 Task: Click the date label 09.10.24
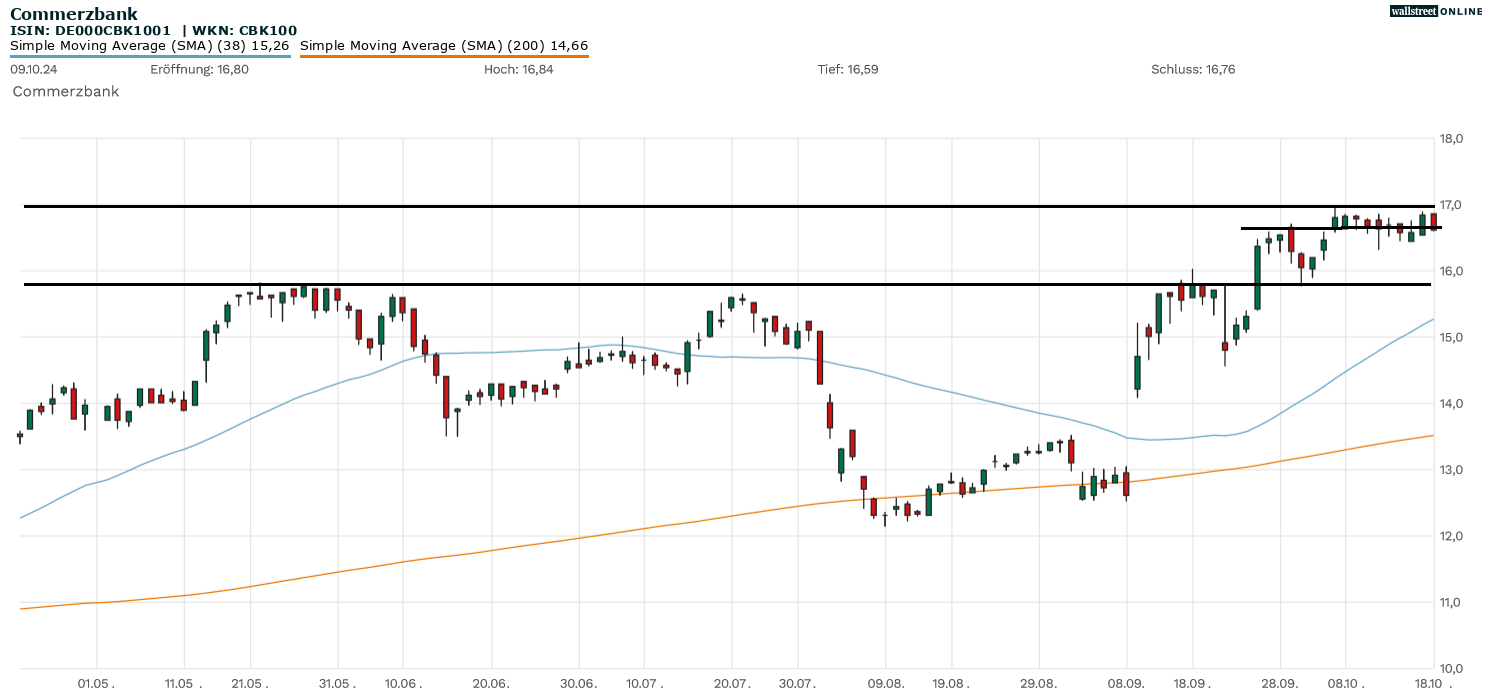[33, 70]
